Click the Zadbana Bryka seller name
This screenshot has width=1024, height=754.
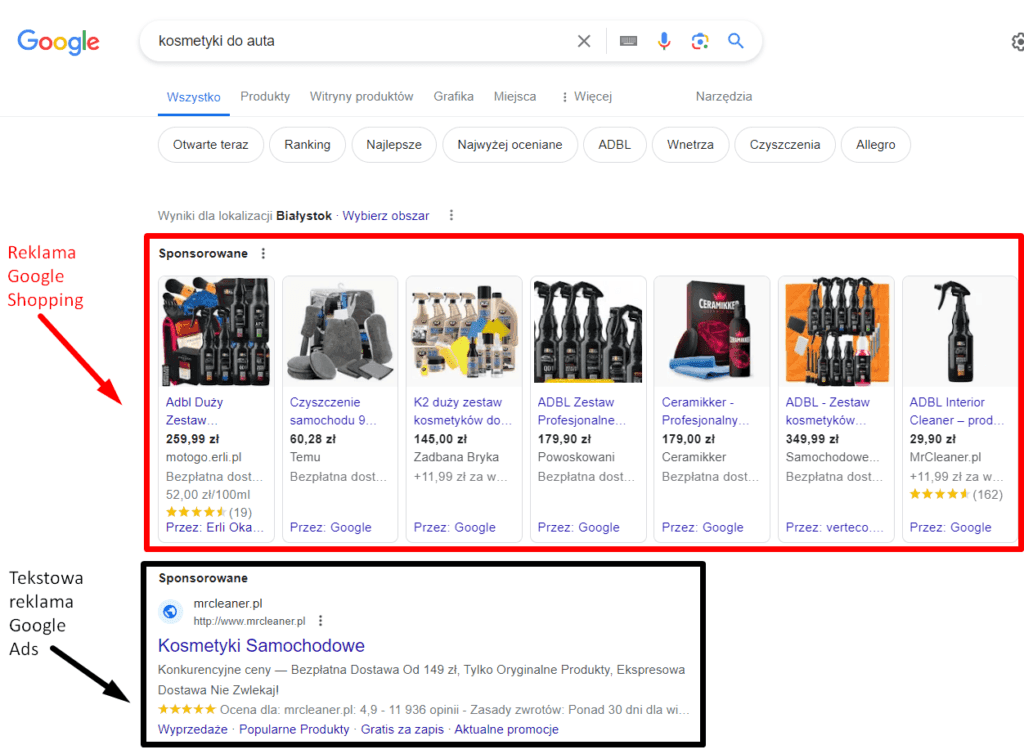pos(456,458)
